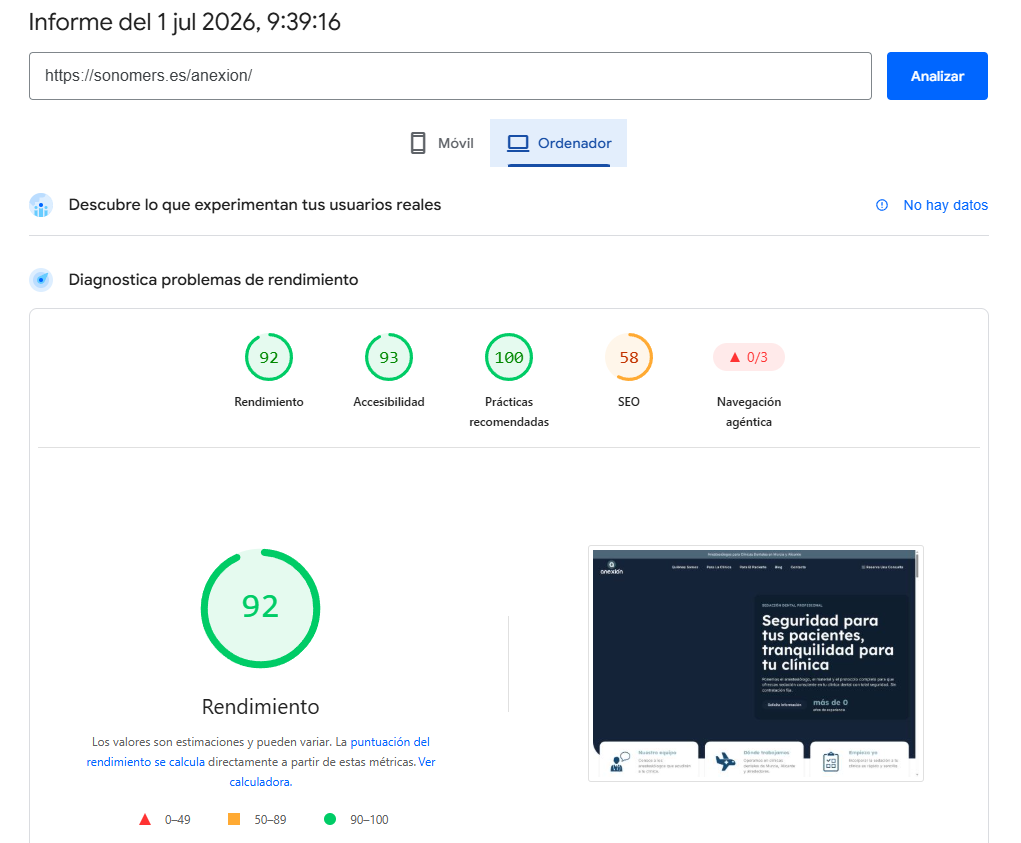Open puntuación del rendimiento se calcula link
Viewport: 1021px width, 843px height.
(x=258, y=752)
